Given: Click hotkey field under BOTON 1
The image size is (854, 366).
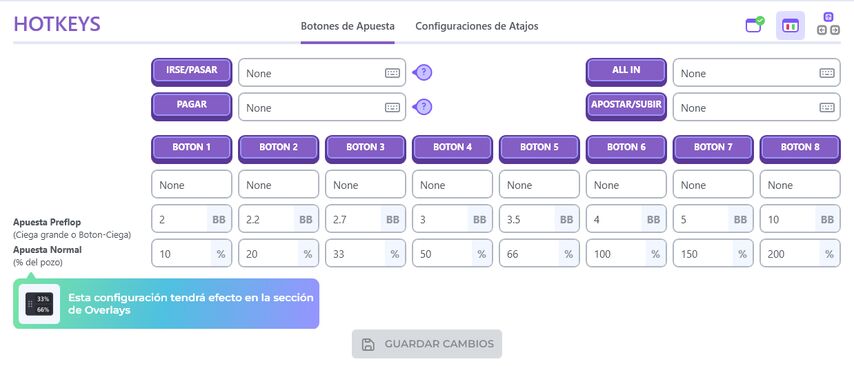Looking at the screenshot, I should click(x=191, y=185).
